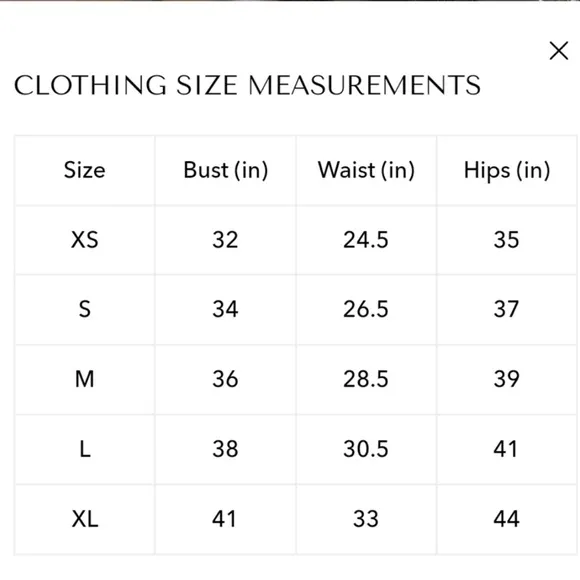The height and width of the screenshot is (580, 580).
Task: Select the M hips value 39
Action: pos(506,379)
